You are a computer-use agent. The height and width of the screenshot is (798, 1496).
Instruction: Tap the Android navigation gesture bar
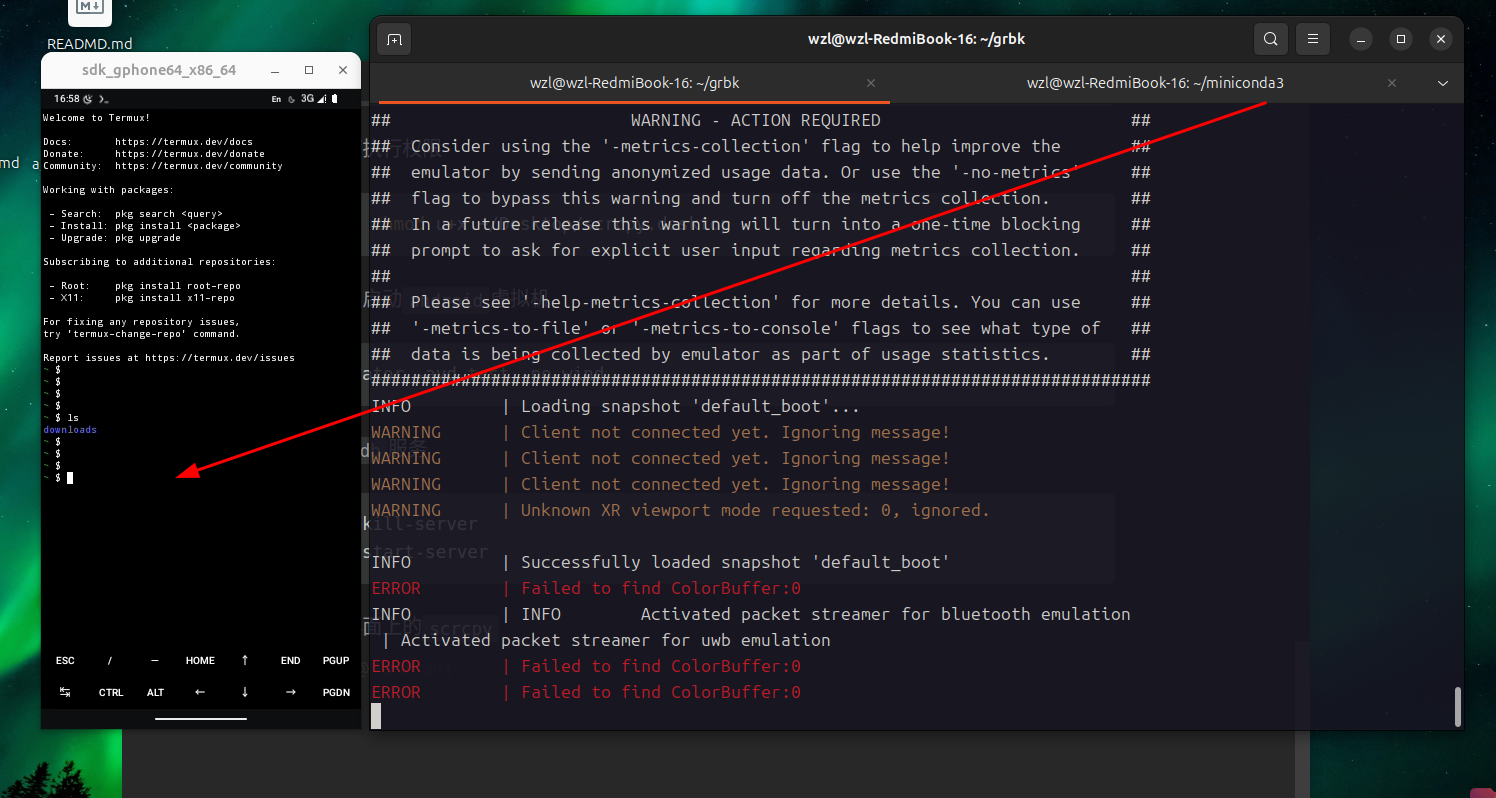(201, 718)
